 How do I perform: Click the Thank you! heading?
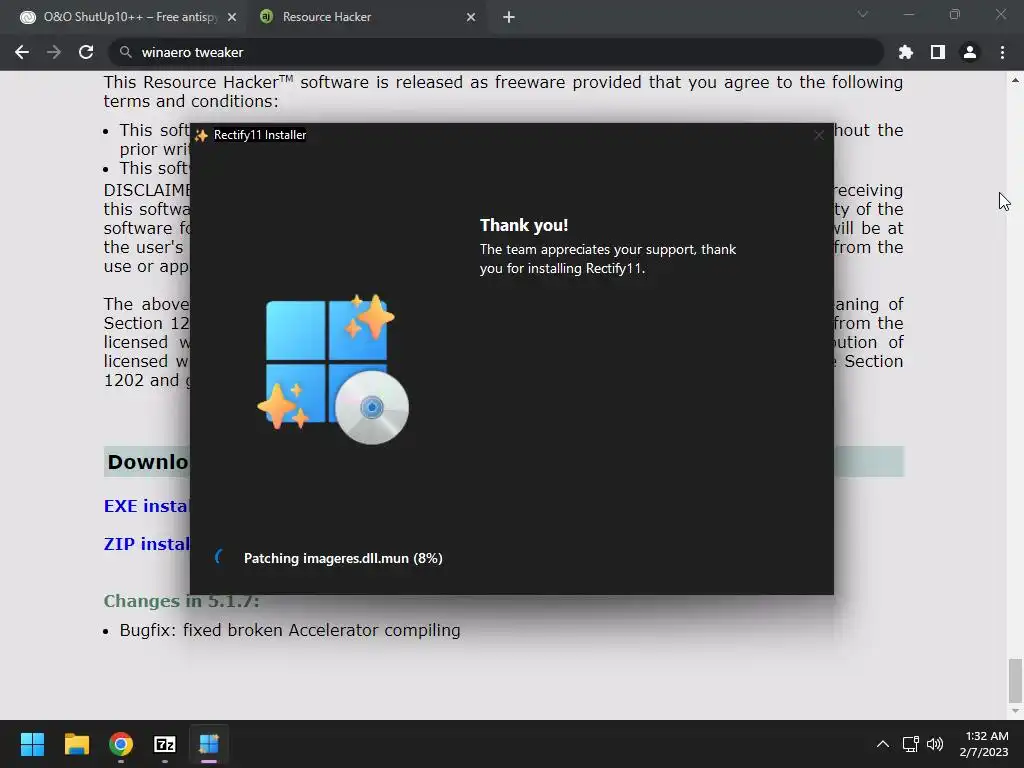point(524,225)
